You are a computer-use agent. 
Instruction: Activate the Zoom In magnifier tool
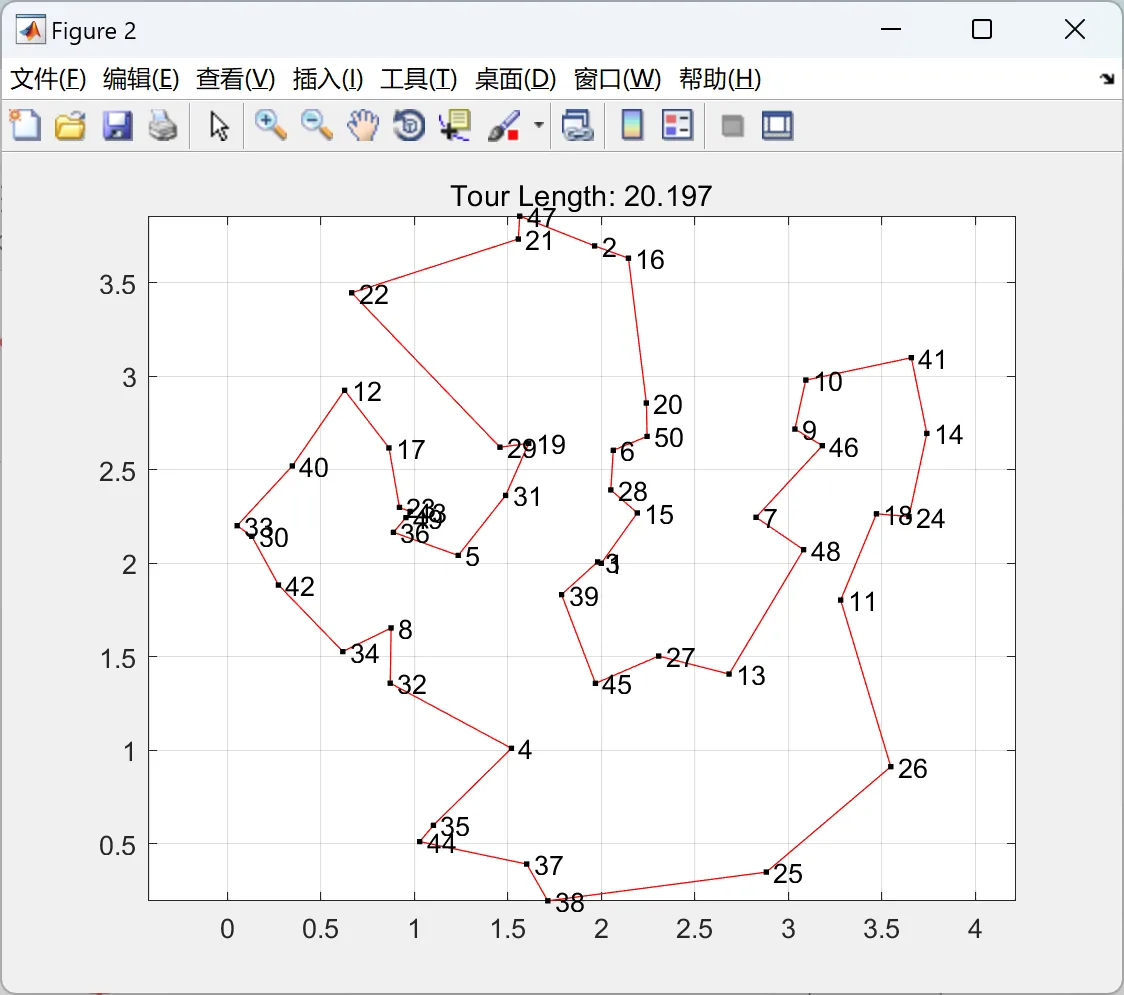(x=270, y=125)
